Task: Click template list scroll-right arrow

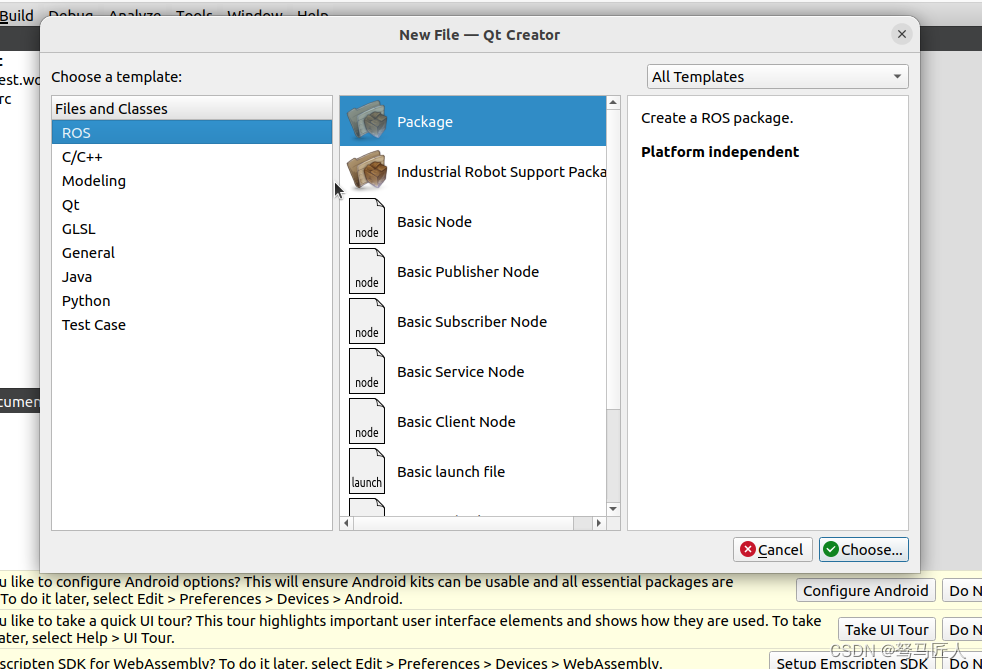Action: (x=599, y=523)
